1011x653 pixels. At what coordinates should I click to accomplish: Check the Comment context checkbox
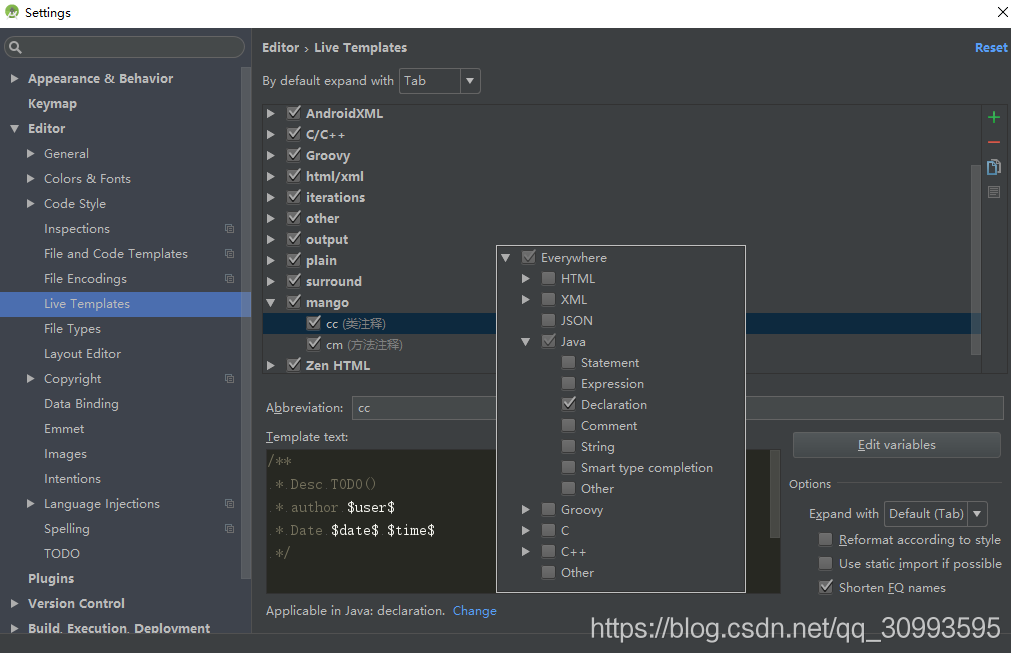click(x=568, y=425)
